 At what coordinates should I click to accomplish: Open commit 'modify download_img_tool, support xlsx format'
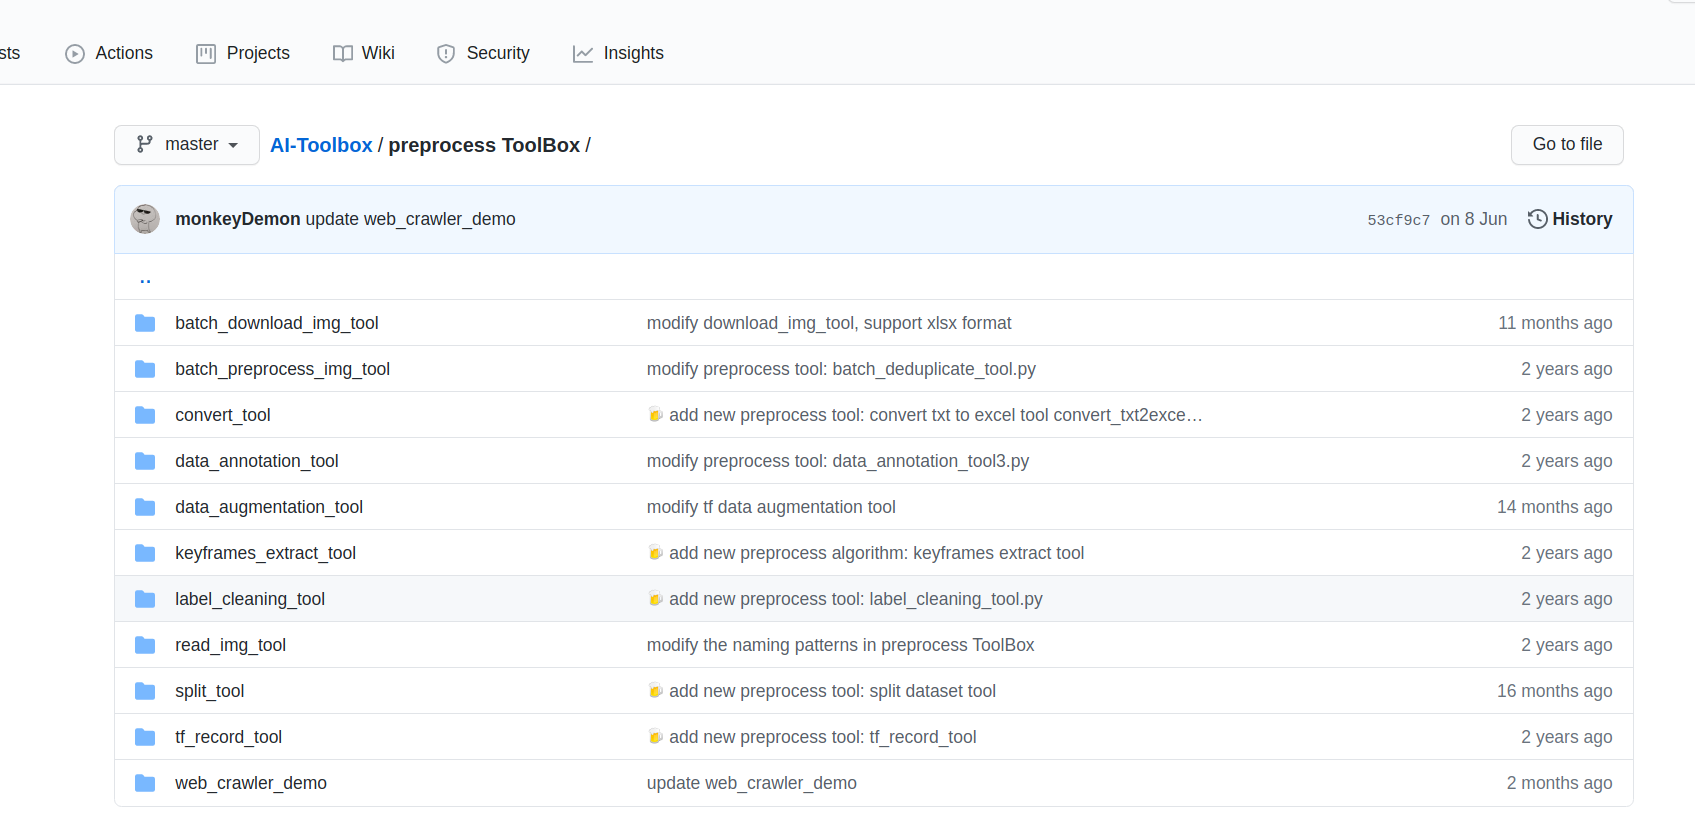[x=829, y=323]
